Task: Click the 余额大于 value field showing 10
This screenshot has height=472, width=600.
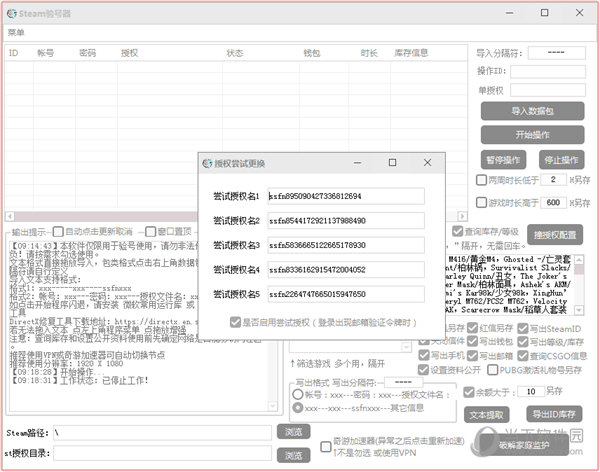Action: click(531, 392)
